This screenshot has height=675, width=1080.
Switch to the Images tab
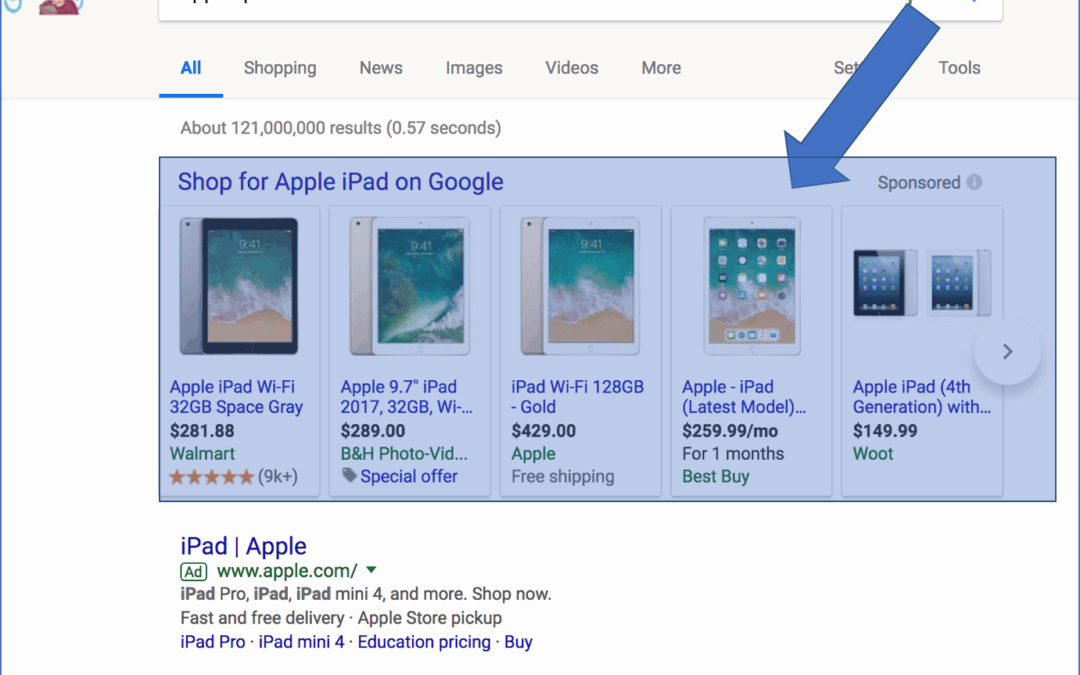[x=474, y=68]
